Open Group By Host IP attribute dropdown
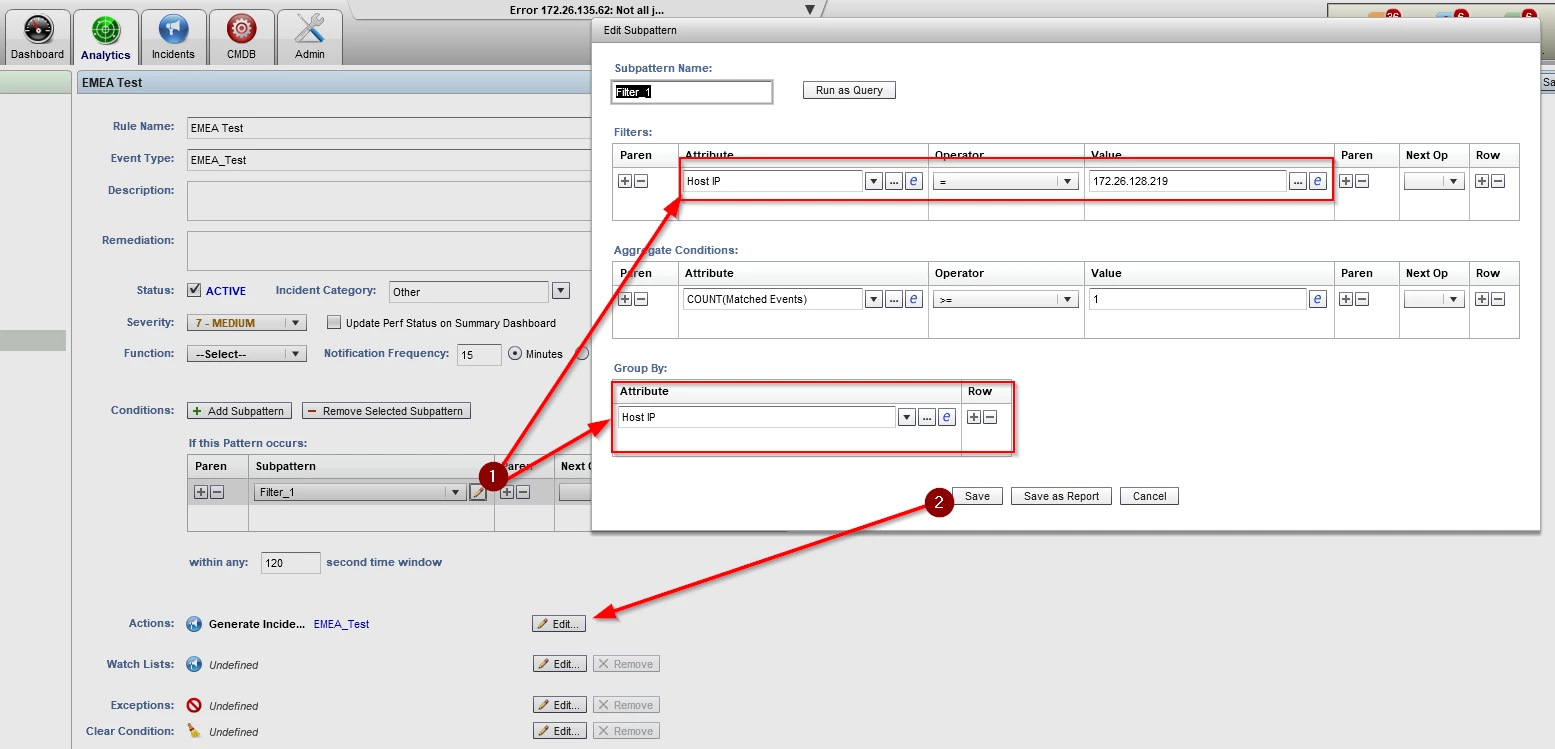Viewport: 1555px width, 749px height. point(907,417)
